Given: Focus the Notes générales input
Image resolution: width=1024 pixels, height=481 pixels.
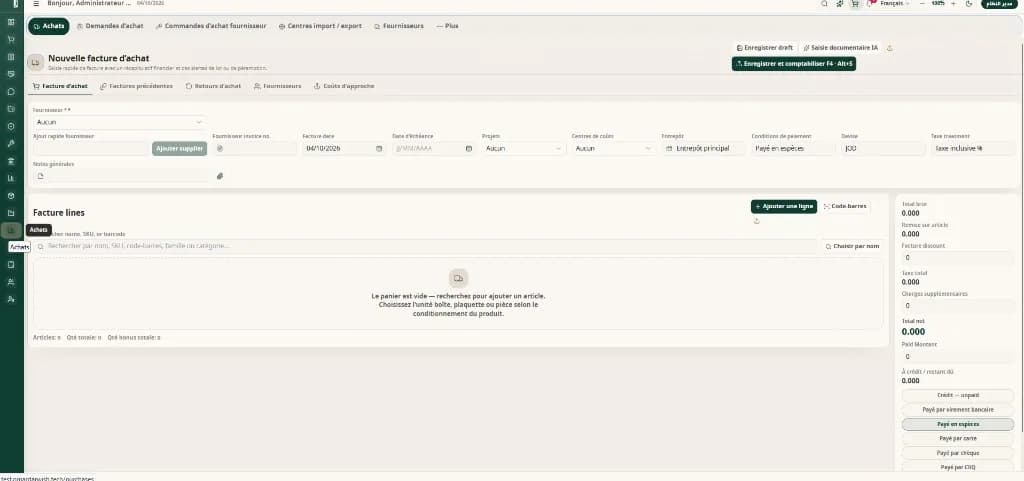Looking at the screenshot, I should click(121, 176).
